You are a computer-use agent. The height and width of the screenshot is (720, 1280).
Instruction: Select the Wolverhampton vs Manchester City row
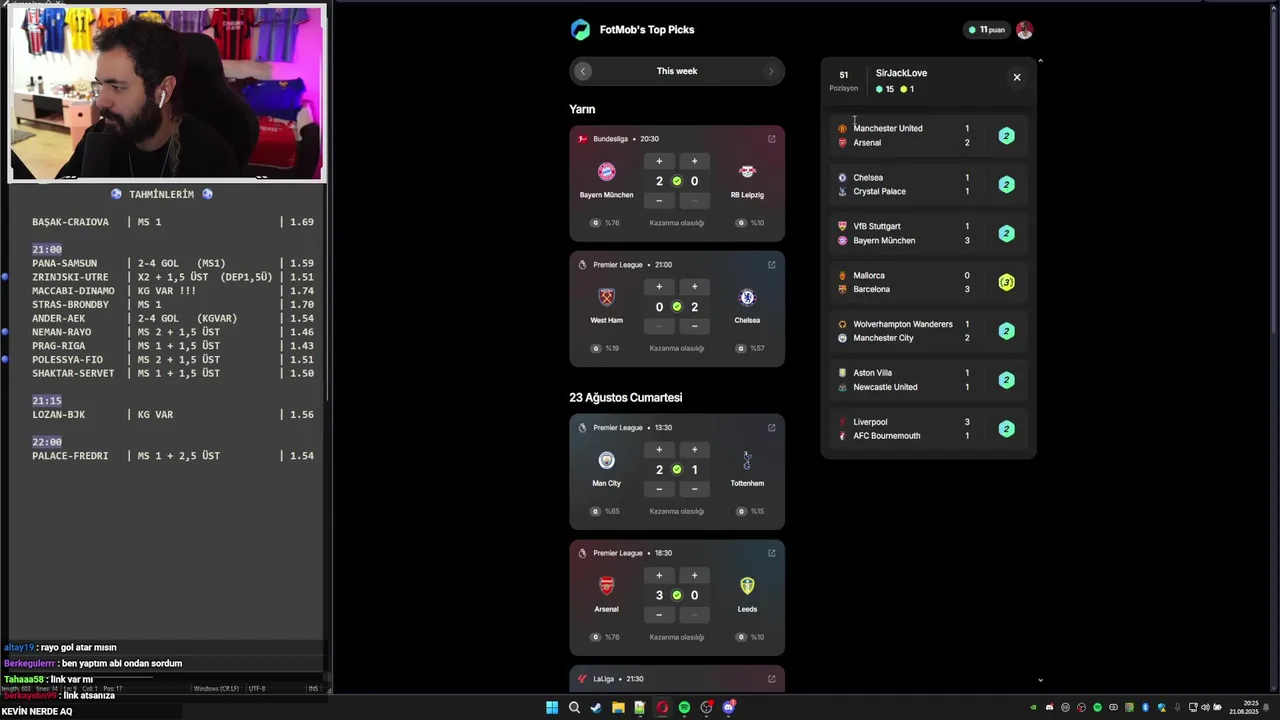click(x=929, y=331)
